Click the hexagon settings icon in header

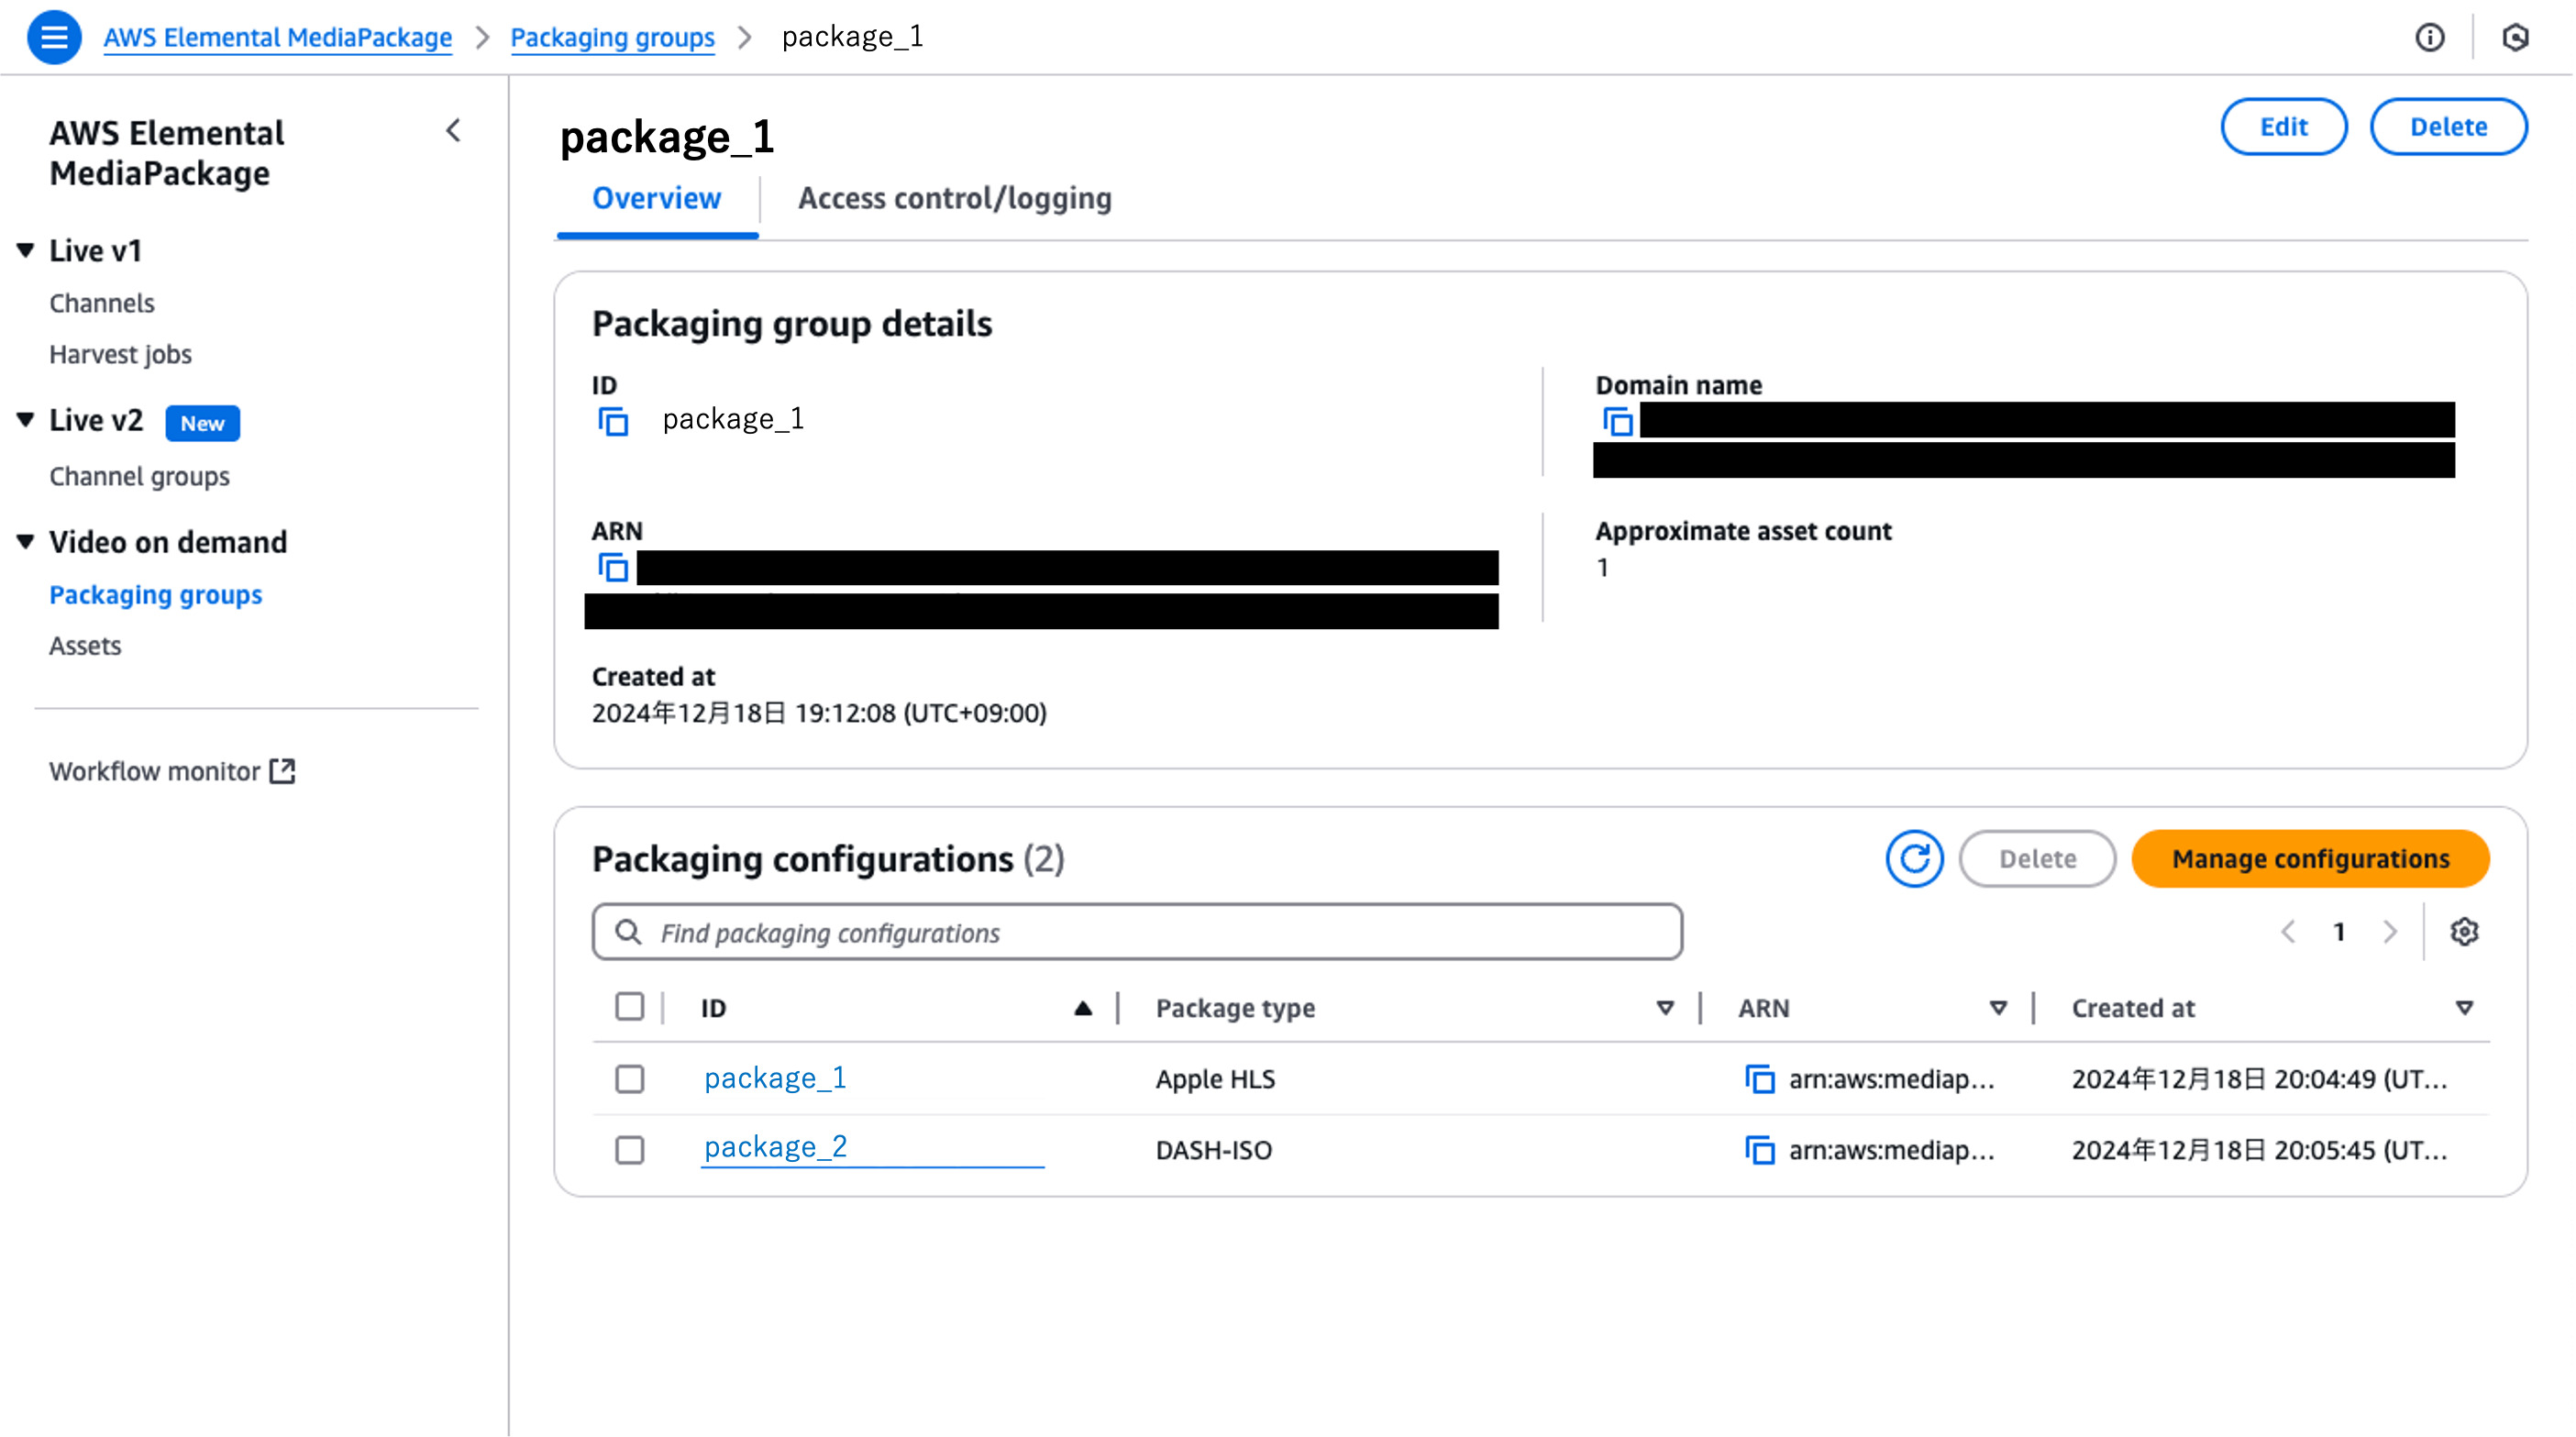coord(2515,37)
